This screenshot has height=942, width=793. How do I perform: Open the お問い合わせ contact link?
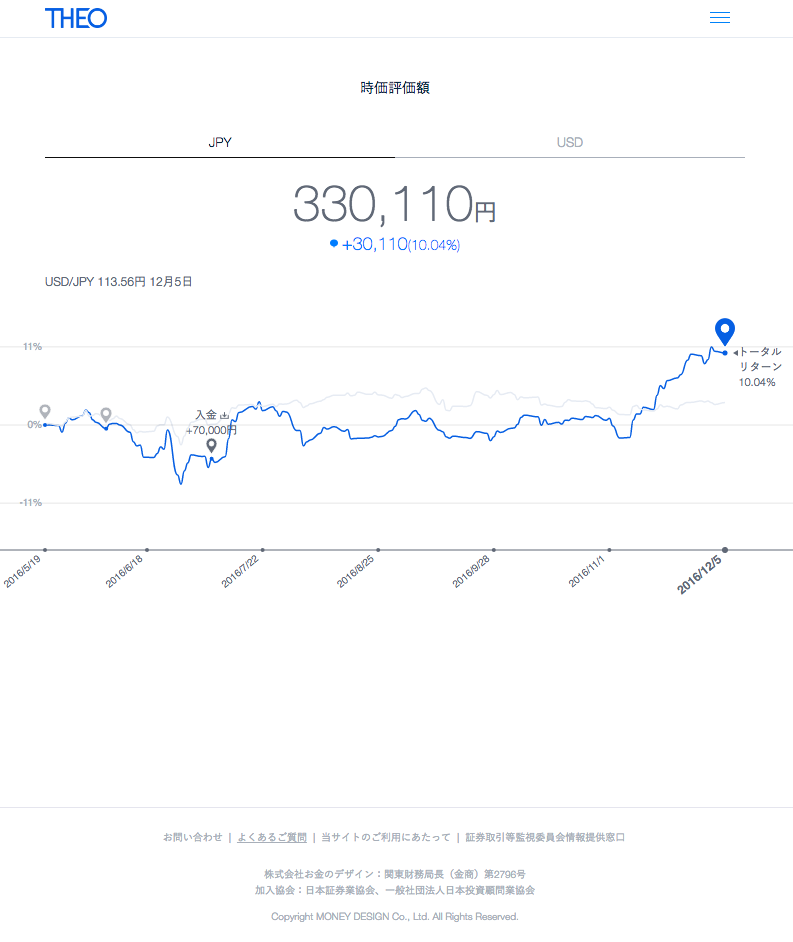tap(193, 837)
